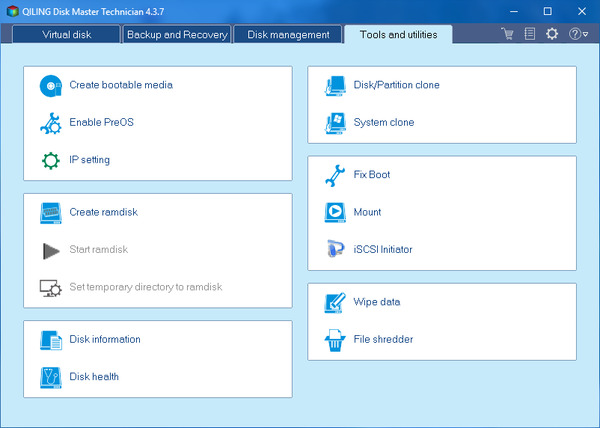Open IP setting via its gear icon

click(50, 160)
